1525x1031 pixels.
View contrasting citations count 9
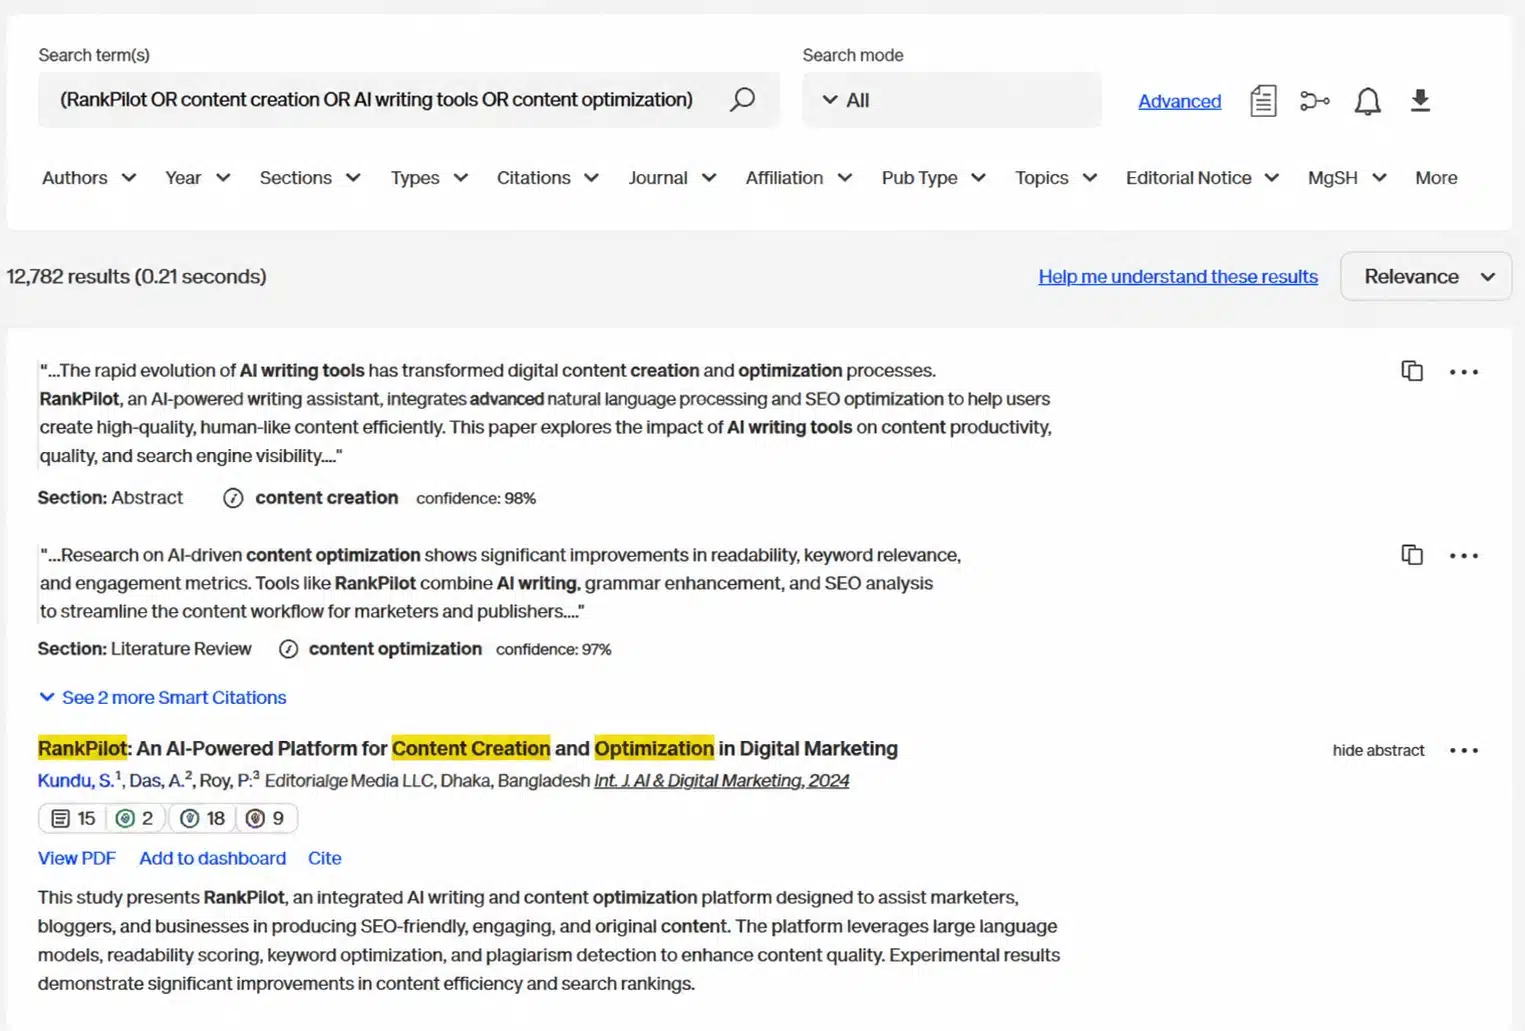266,818
